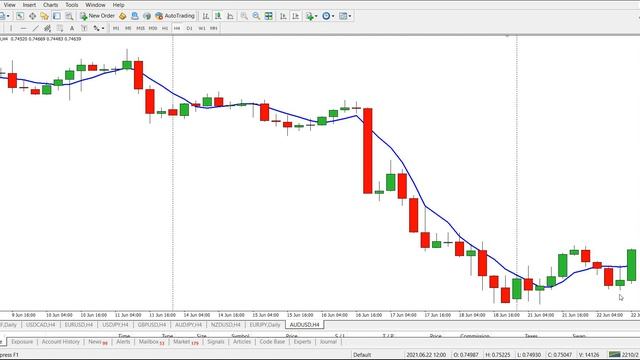Switch chart to bar chart style
Screen dimensions: 640x360
tap(206, 16)
